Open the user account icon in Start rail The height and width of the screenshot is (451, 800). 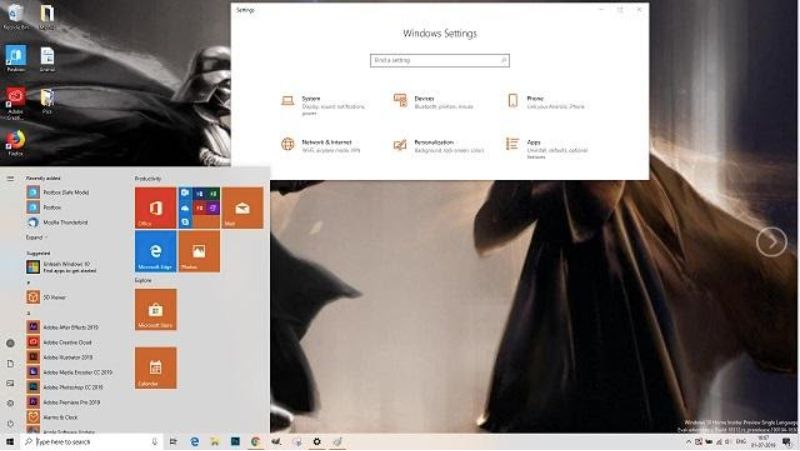[10, 343]
